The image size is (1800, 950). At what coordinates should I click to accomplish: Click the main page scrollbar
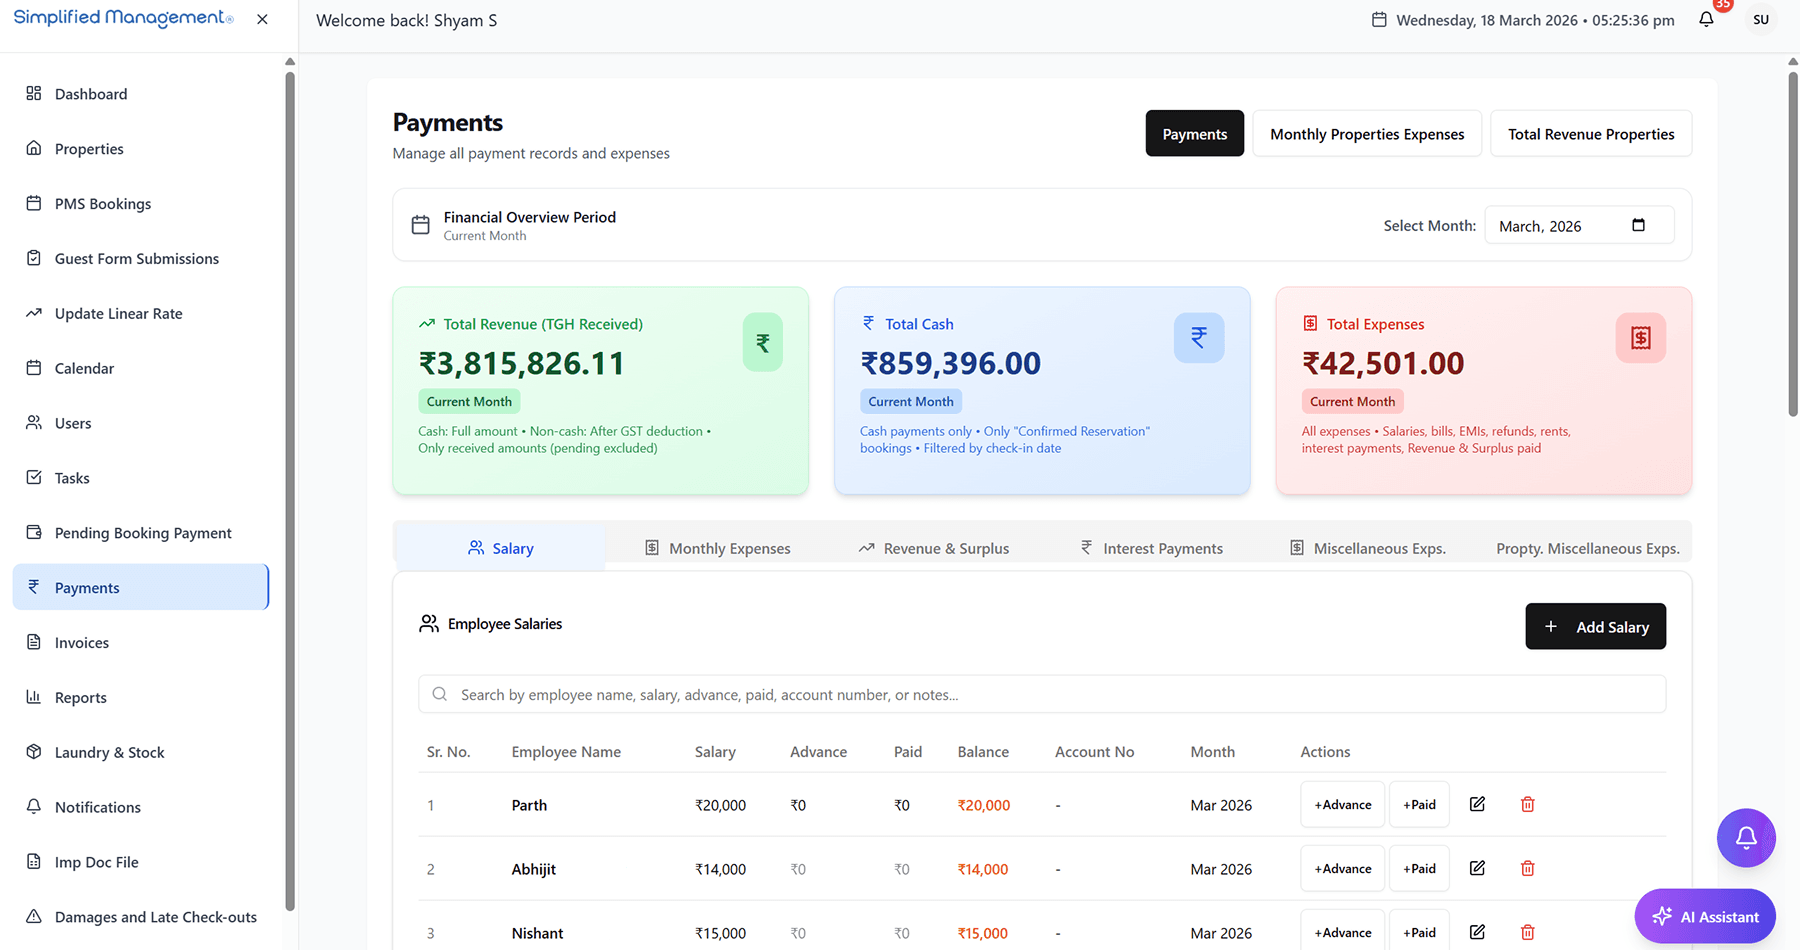tap(1793, 243)
